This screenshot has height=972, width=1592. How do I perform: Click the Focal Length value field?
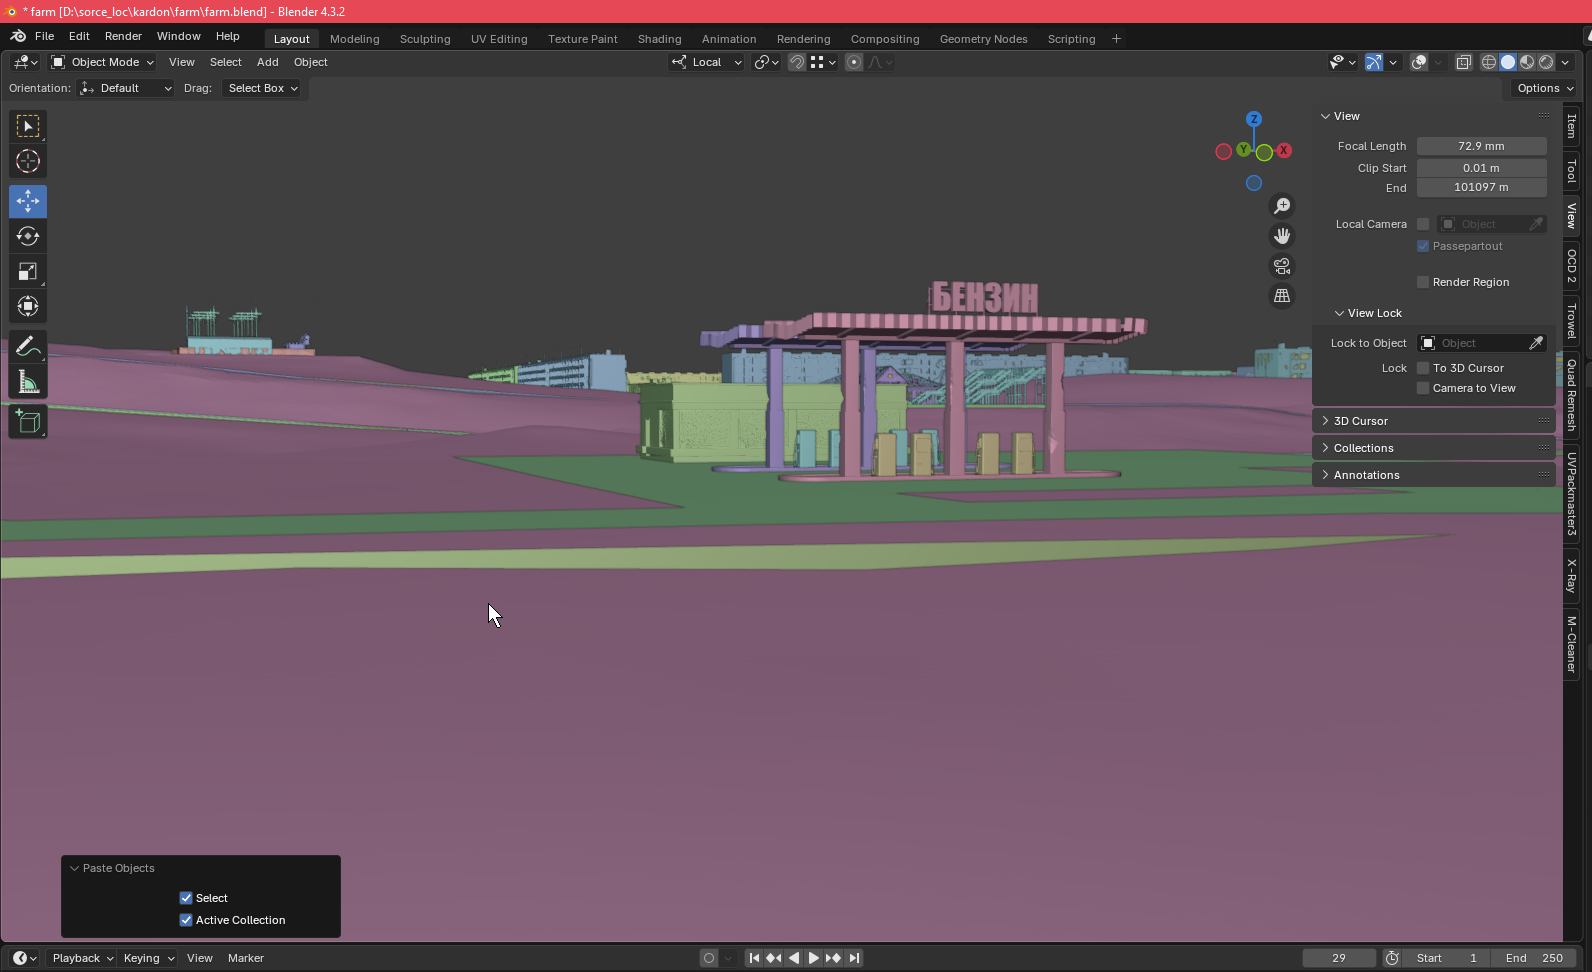coord(1480,146)
